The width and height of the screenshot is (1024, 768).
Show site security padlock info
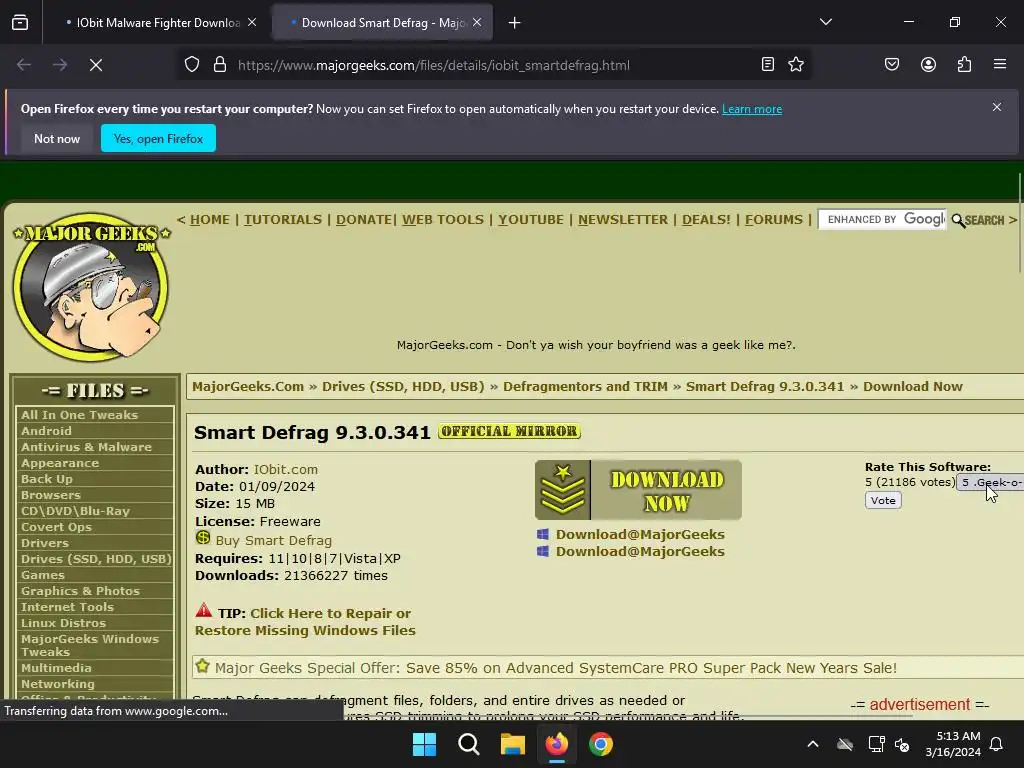pyautogui.click(x=220, y=65)
